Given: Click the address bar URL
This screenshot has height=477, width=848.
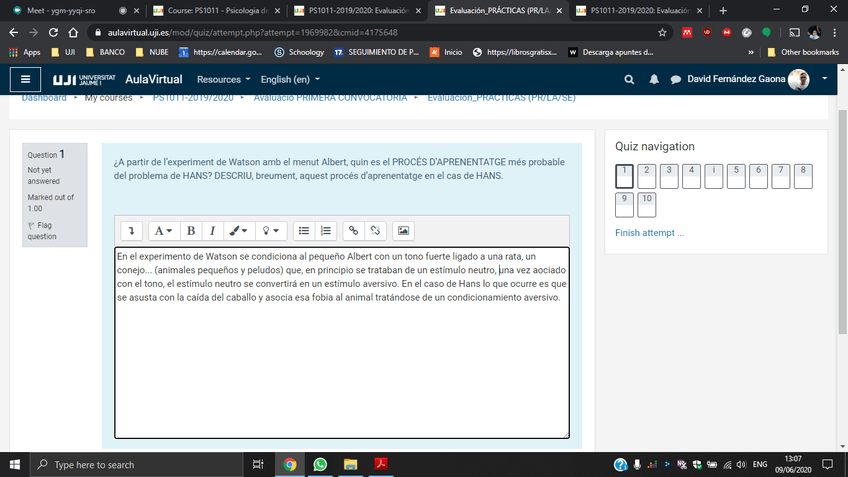Looking at the screenshot, I should (x=252, y=32).
